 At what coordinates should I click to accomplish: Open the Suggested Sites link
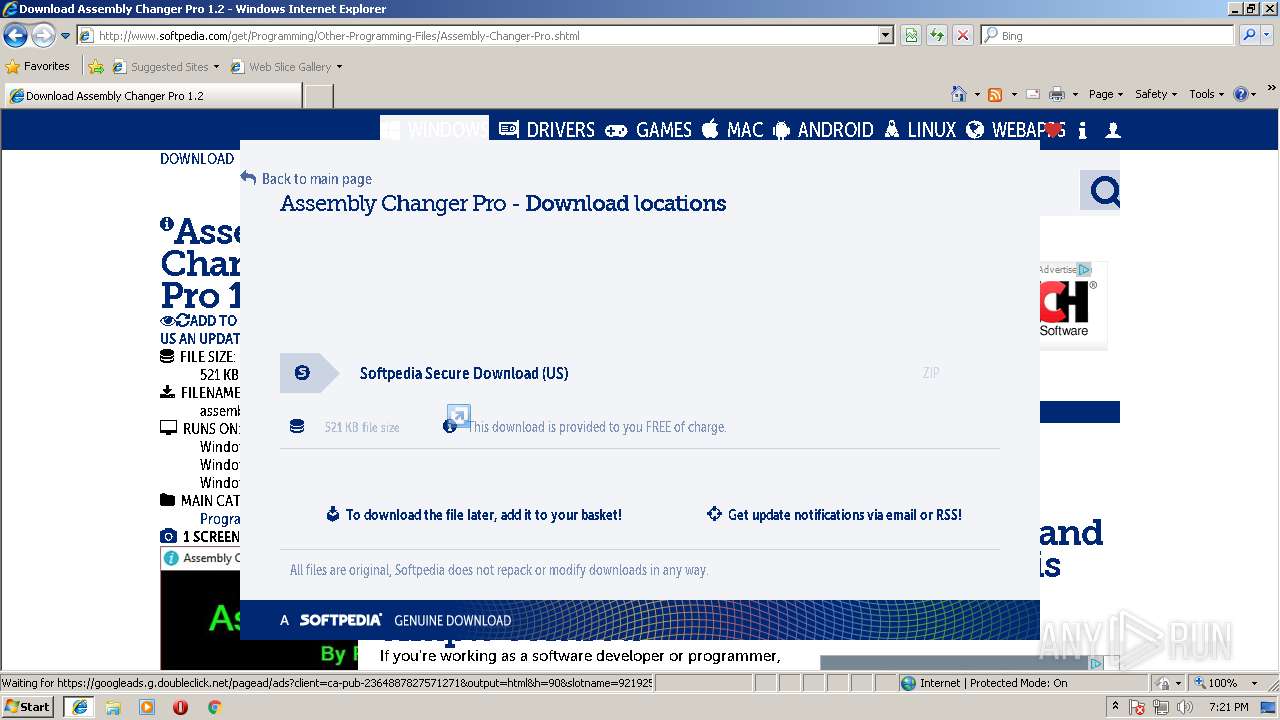165,67
